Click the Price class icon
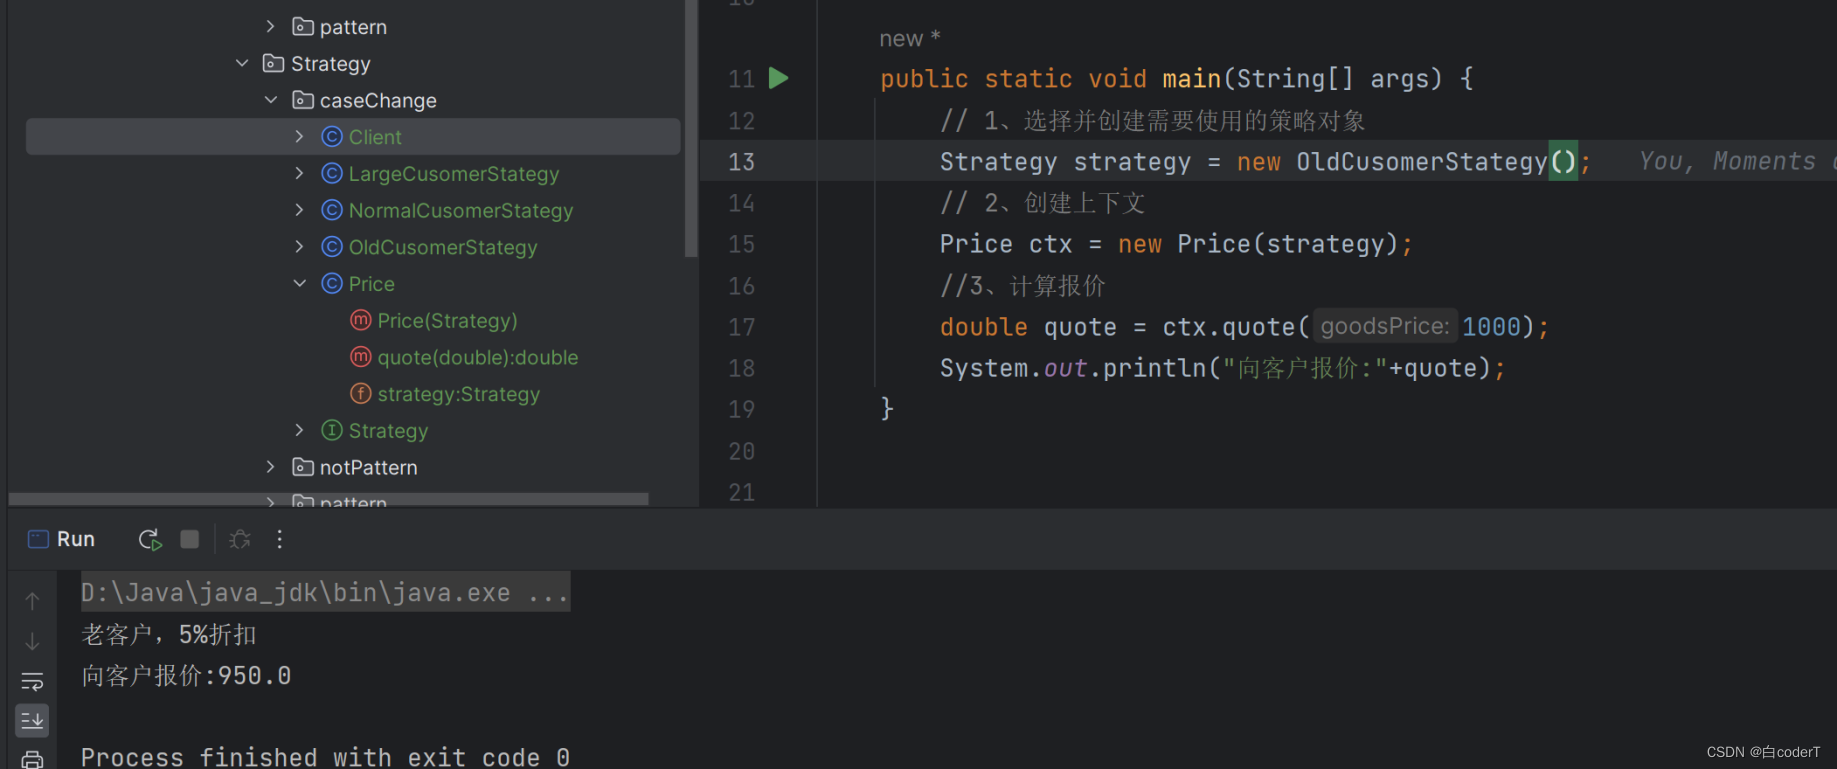This screenshot has width=1837, height=769. [x=332, y=284]
